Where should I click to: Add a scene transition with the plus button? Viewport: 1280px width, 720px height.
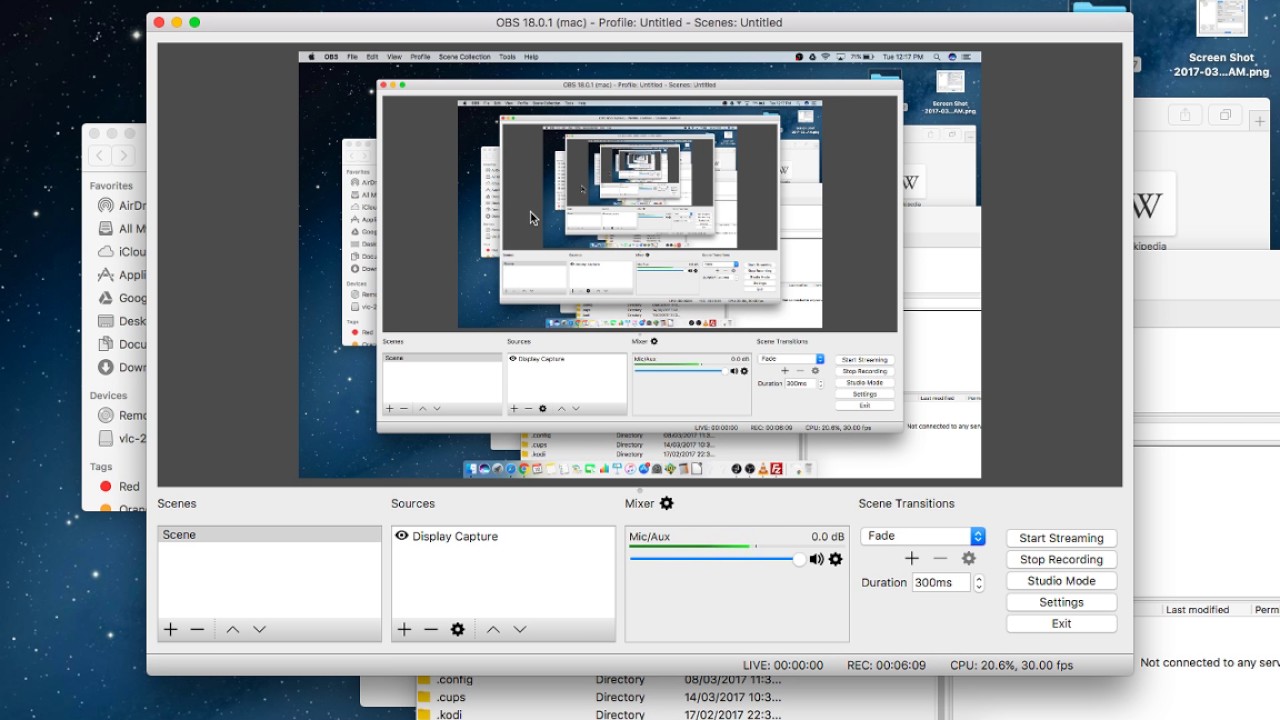point(911,559)
